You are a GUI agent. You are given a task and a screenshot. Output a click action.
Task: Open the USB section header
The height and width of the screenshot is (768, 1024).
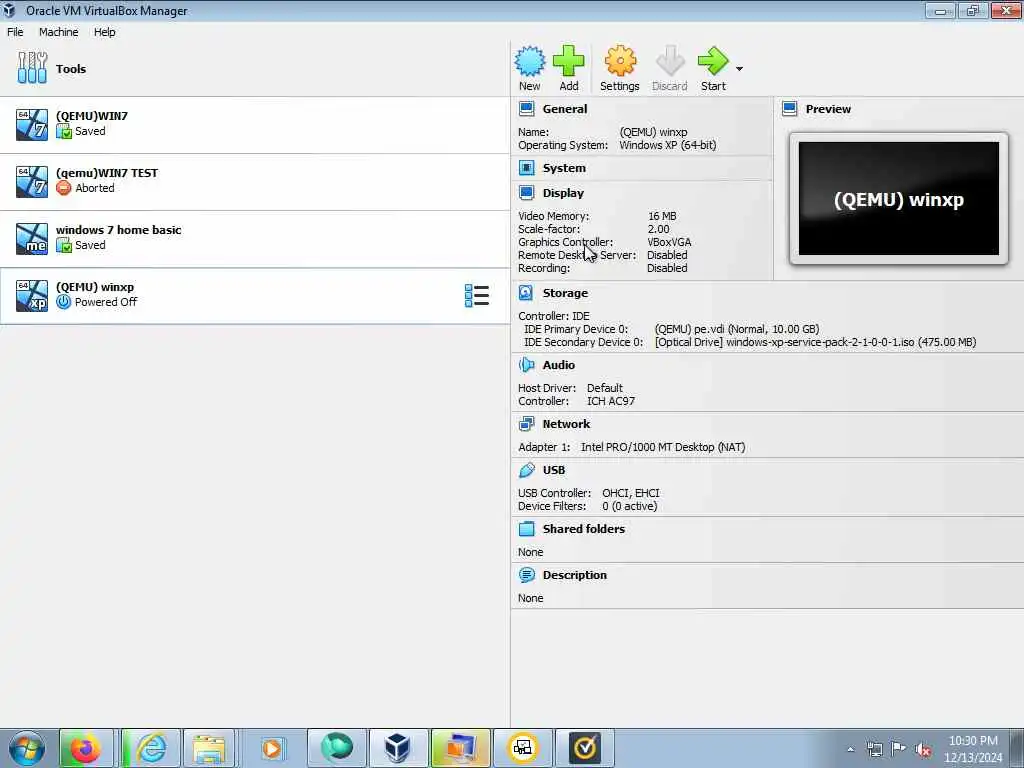pos(554,470)
